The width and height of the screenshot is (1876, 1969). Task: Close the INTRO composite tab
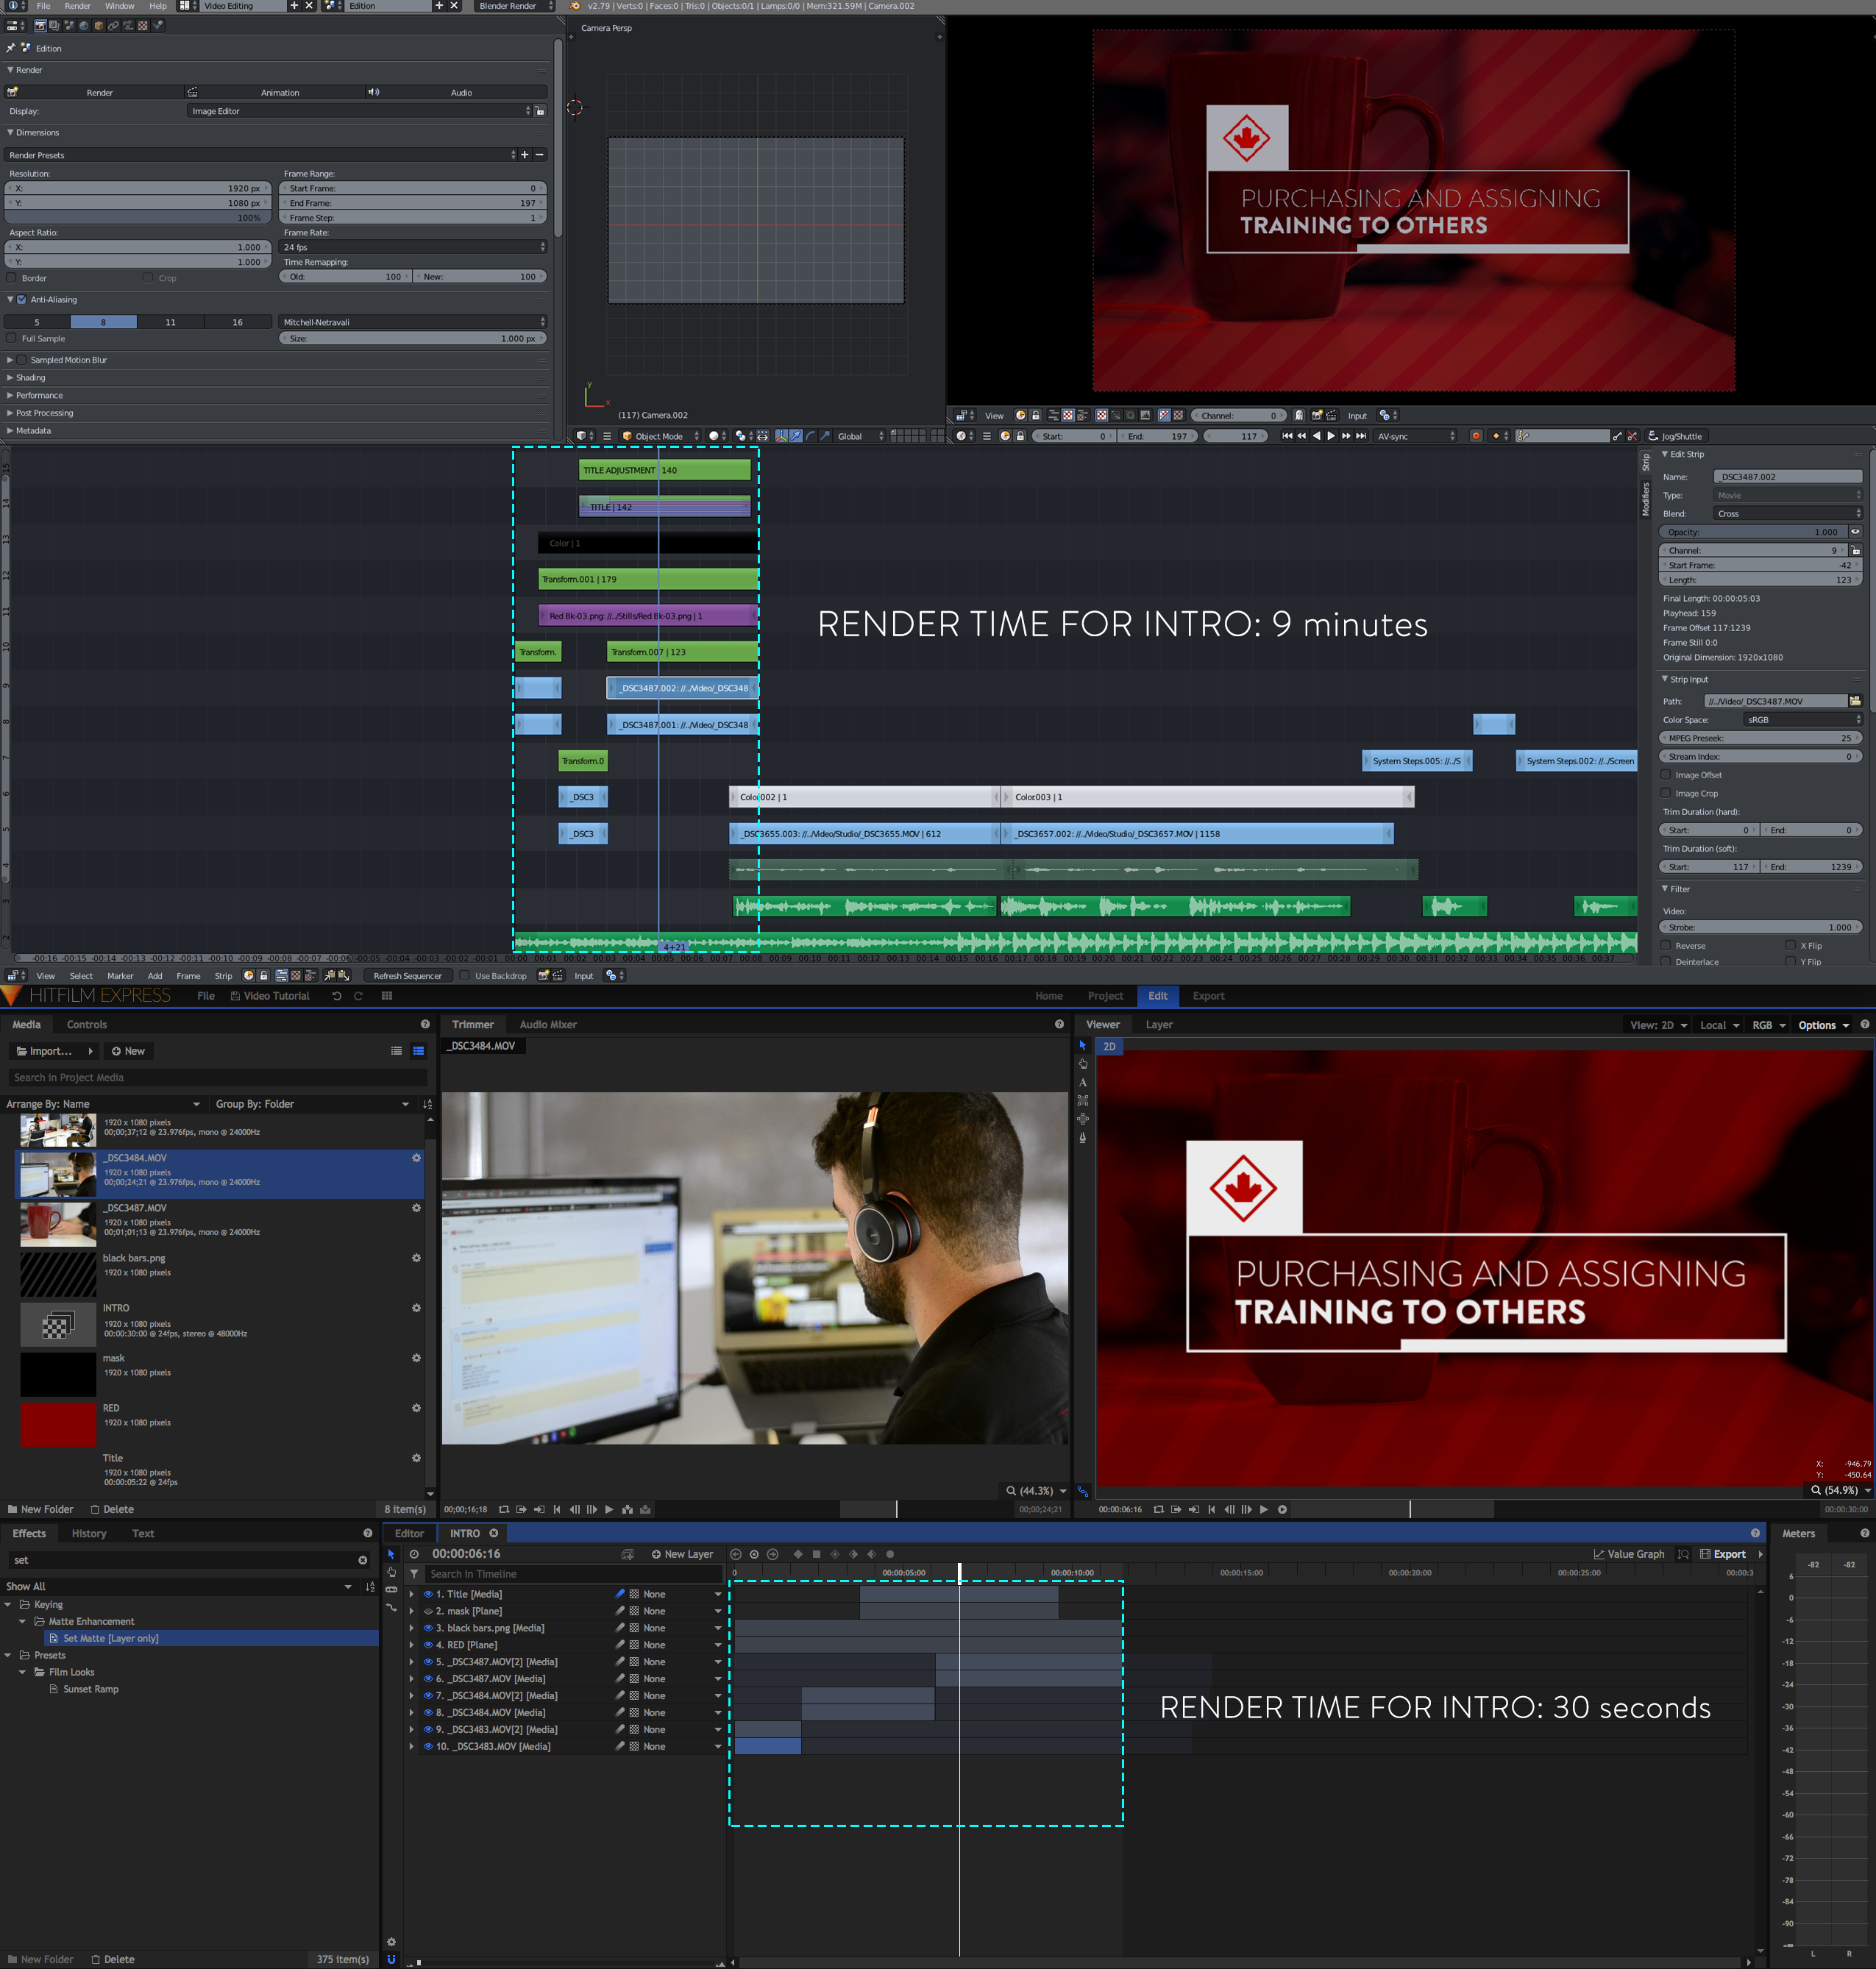[493, 1533]
